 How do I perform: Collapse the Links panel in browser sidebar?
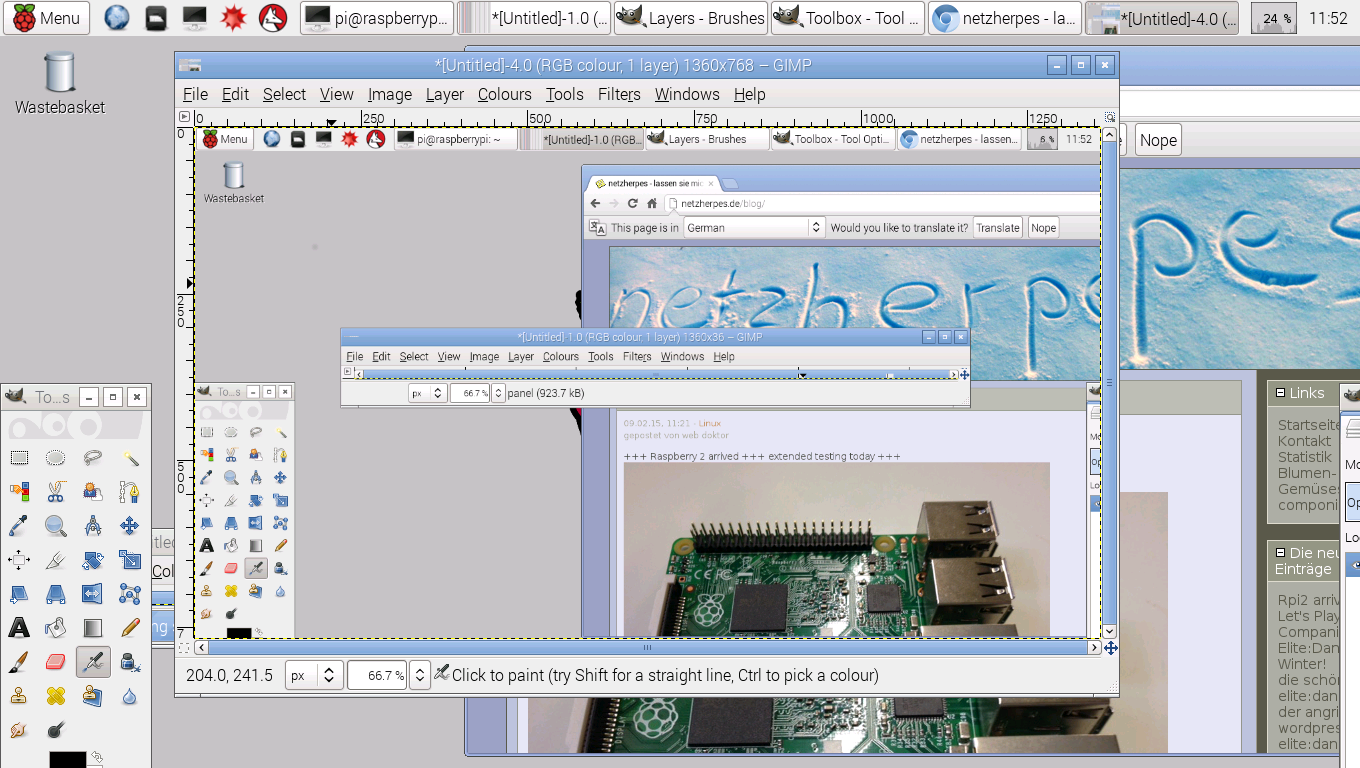pyautogui.click(x=1279, y=393)
